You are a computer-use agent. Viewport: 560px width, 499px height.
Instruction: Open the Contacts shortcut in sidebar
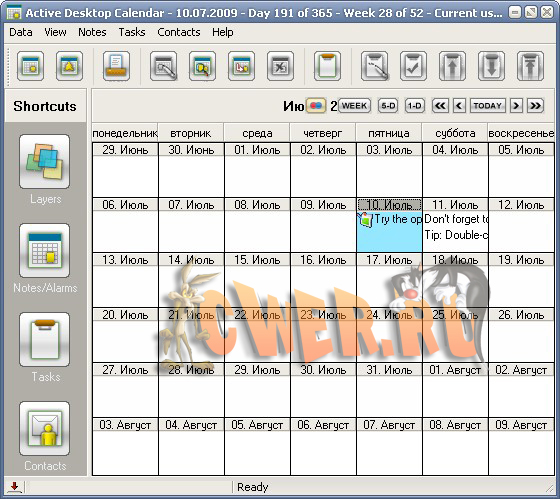point(45,428)
